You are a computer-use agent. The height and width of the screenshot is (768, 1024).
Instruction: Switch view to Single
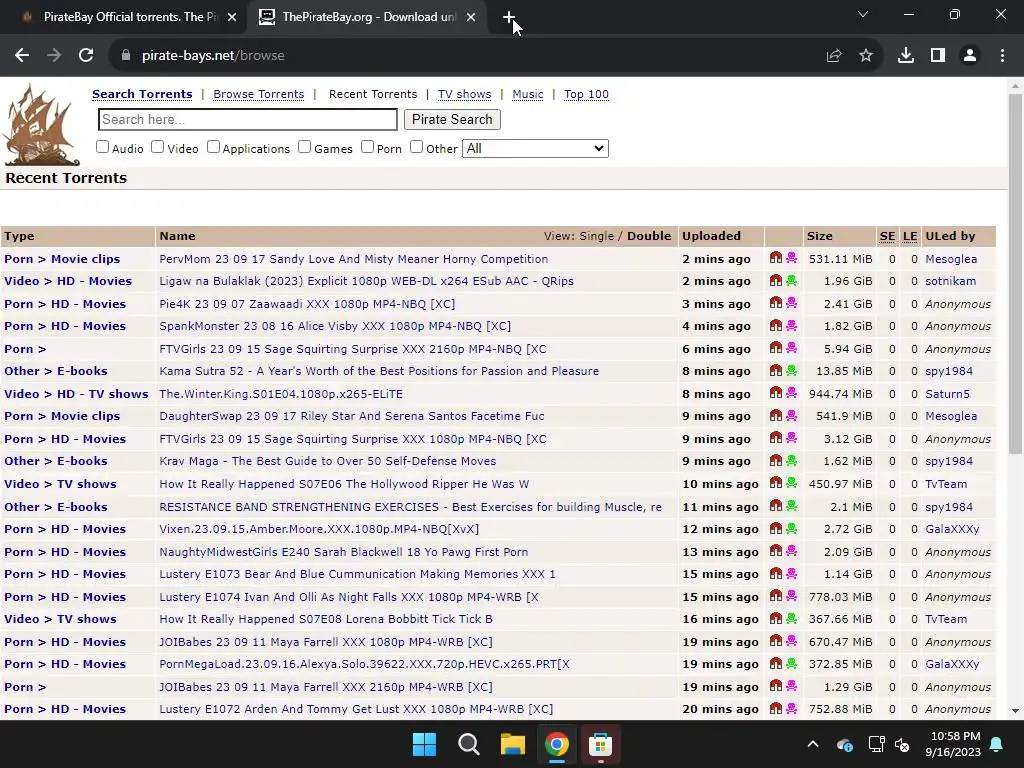click(x=596, y=236)
